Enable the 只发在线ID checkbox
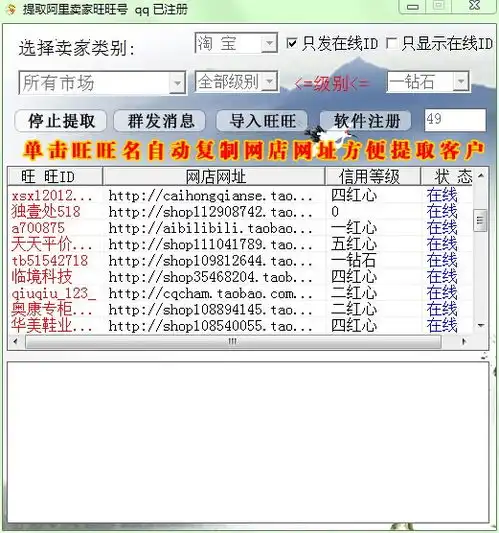 point(291,43)
